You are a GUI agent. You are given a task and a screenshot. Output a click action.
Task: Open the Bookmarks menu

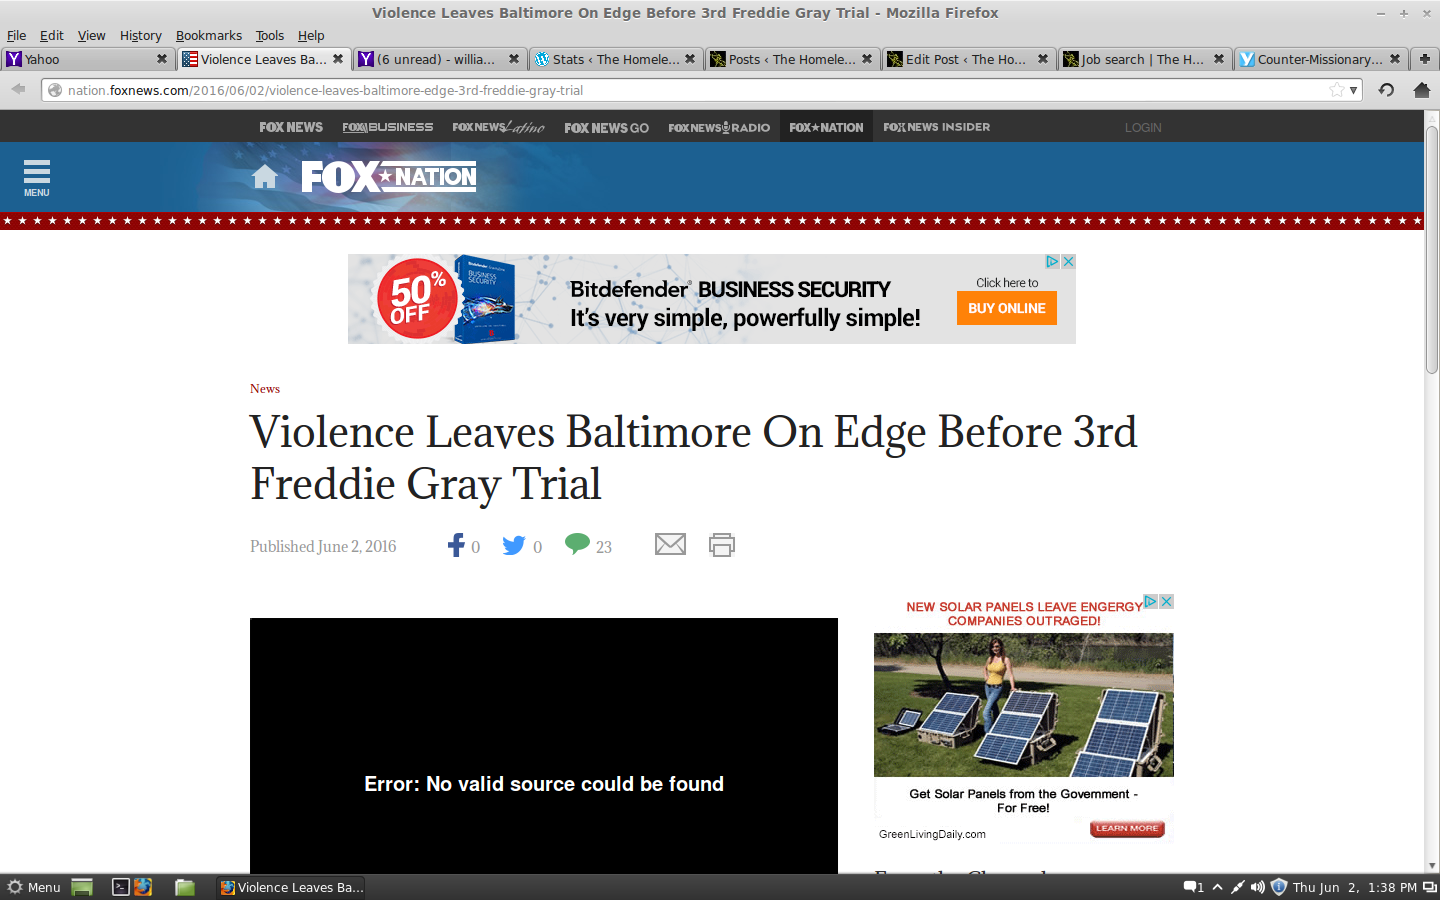pos(208,35)
